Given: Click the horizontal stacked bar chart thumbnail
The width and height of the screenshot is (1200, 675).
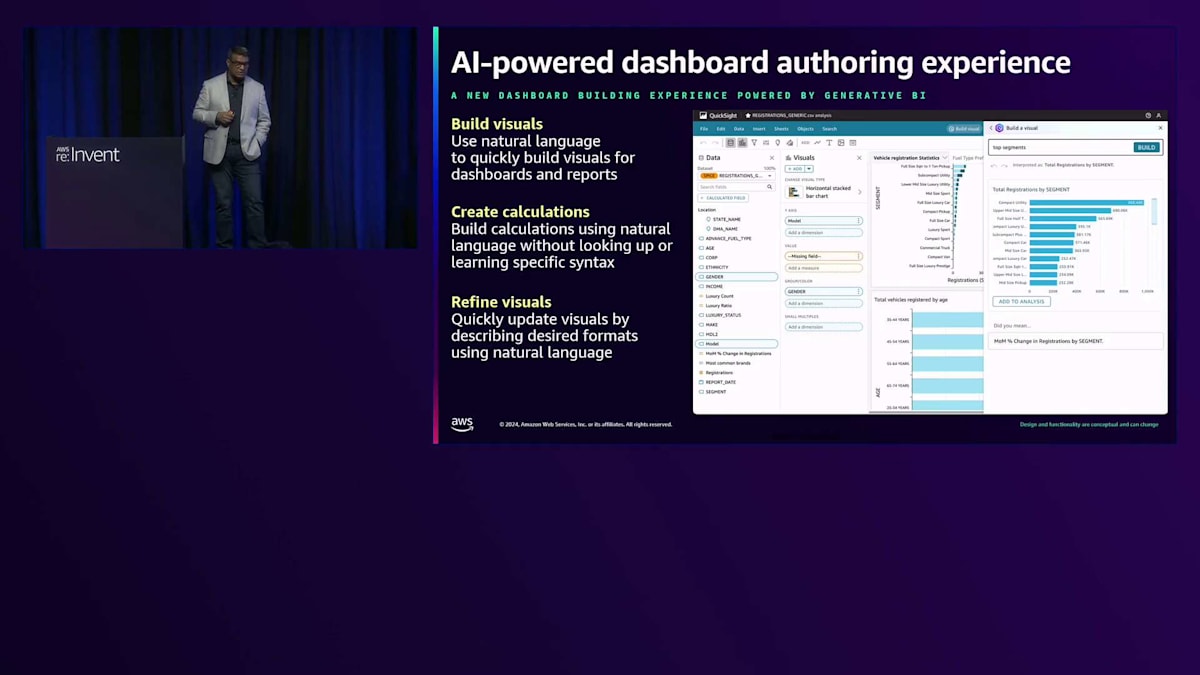Looking at the screenshot, I should click(794, 192).
